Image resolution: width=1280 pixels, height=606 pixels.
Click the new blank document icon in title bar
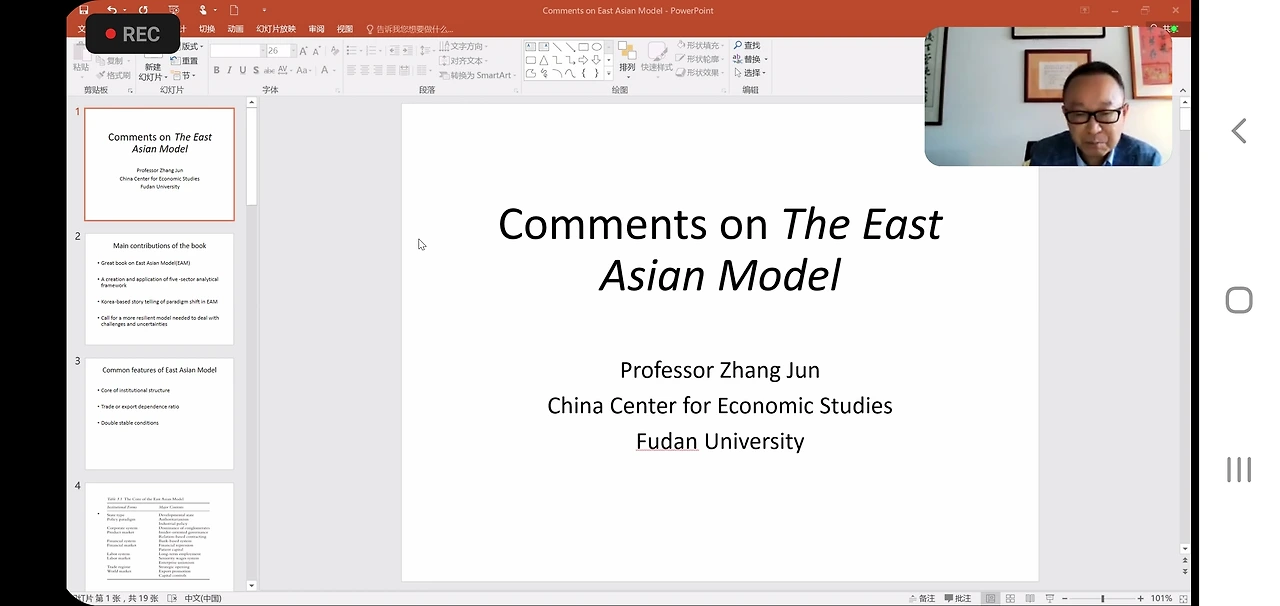[x=234, y=10]
